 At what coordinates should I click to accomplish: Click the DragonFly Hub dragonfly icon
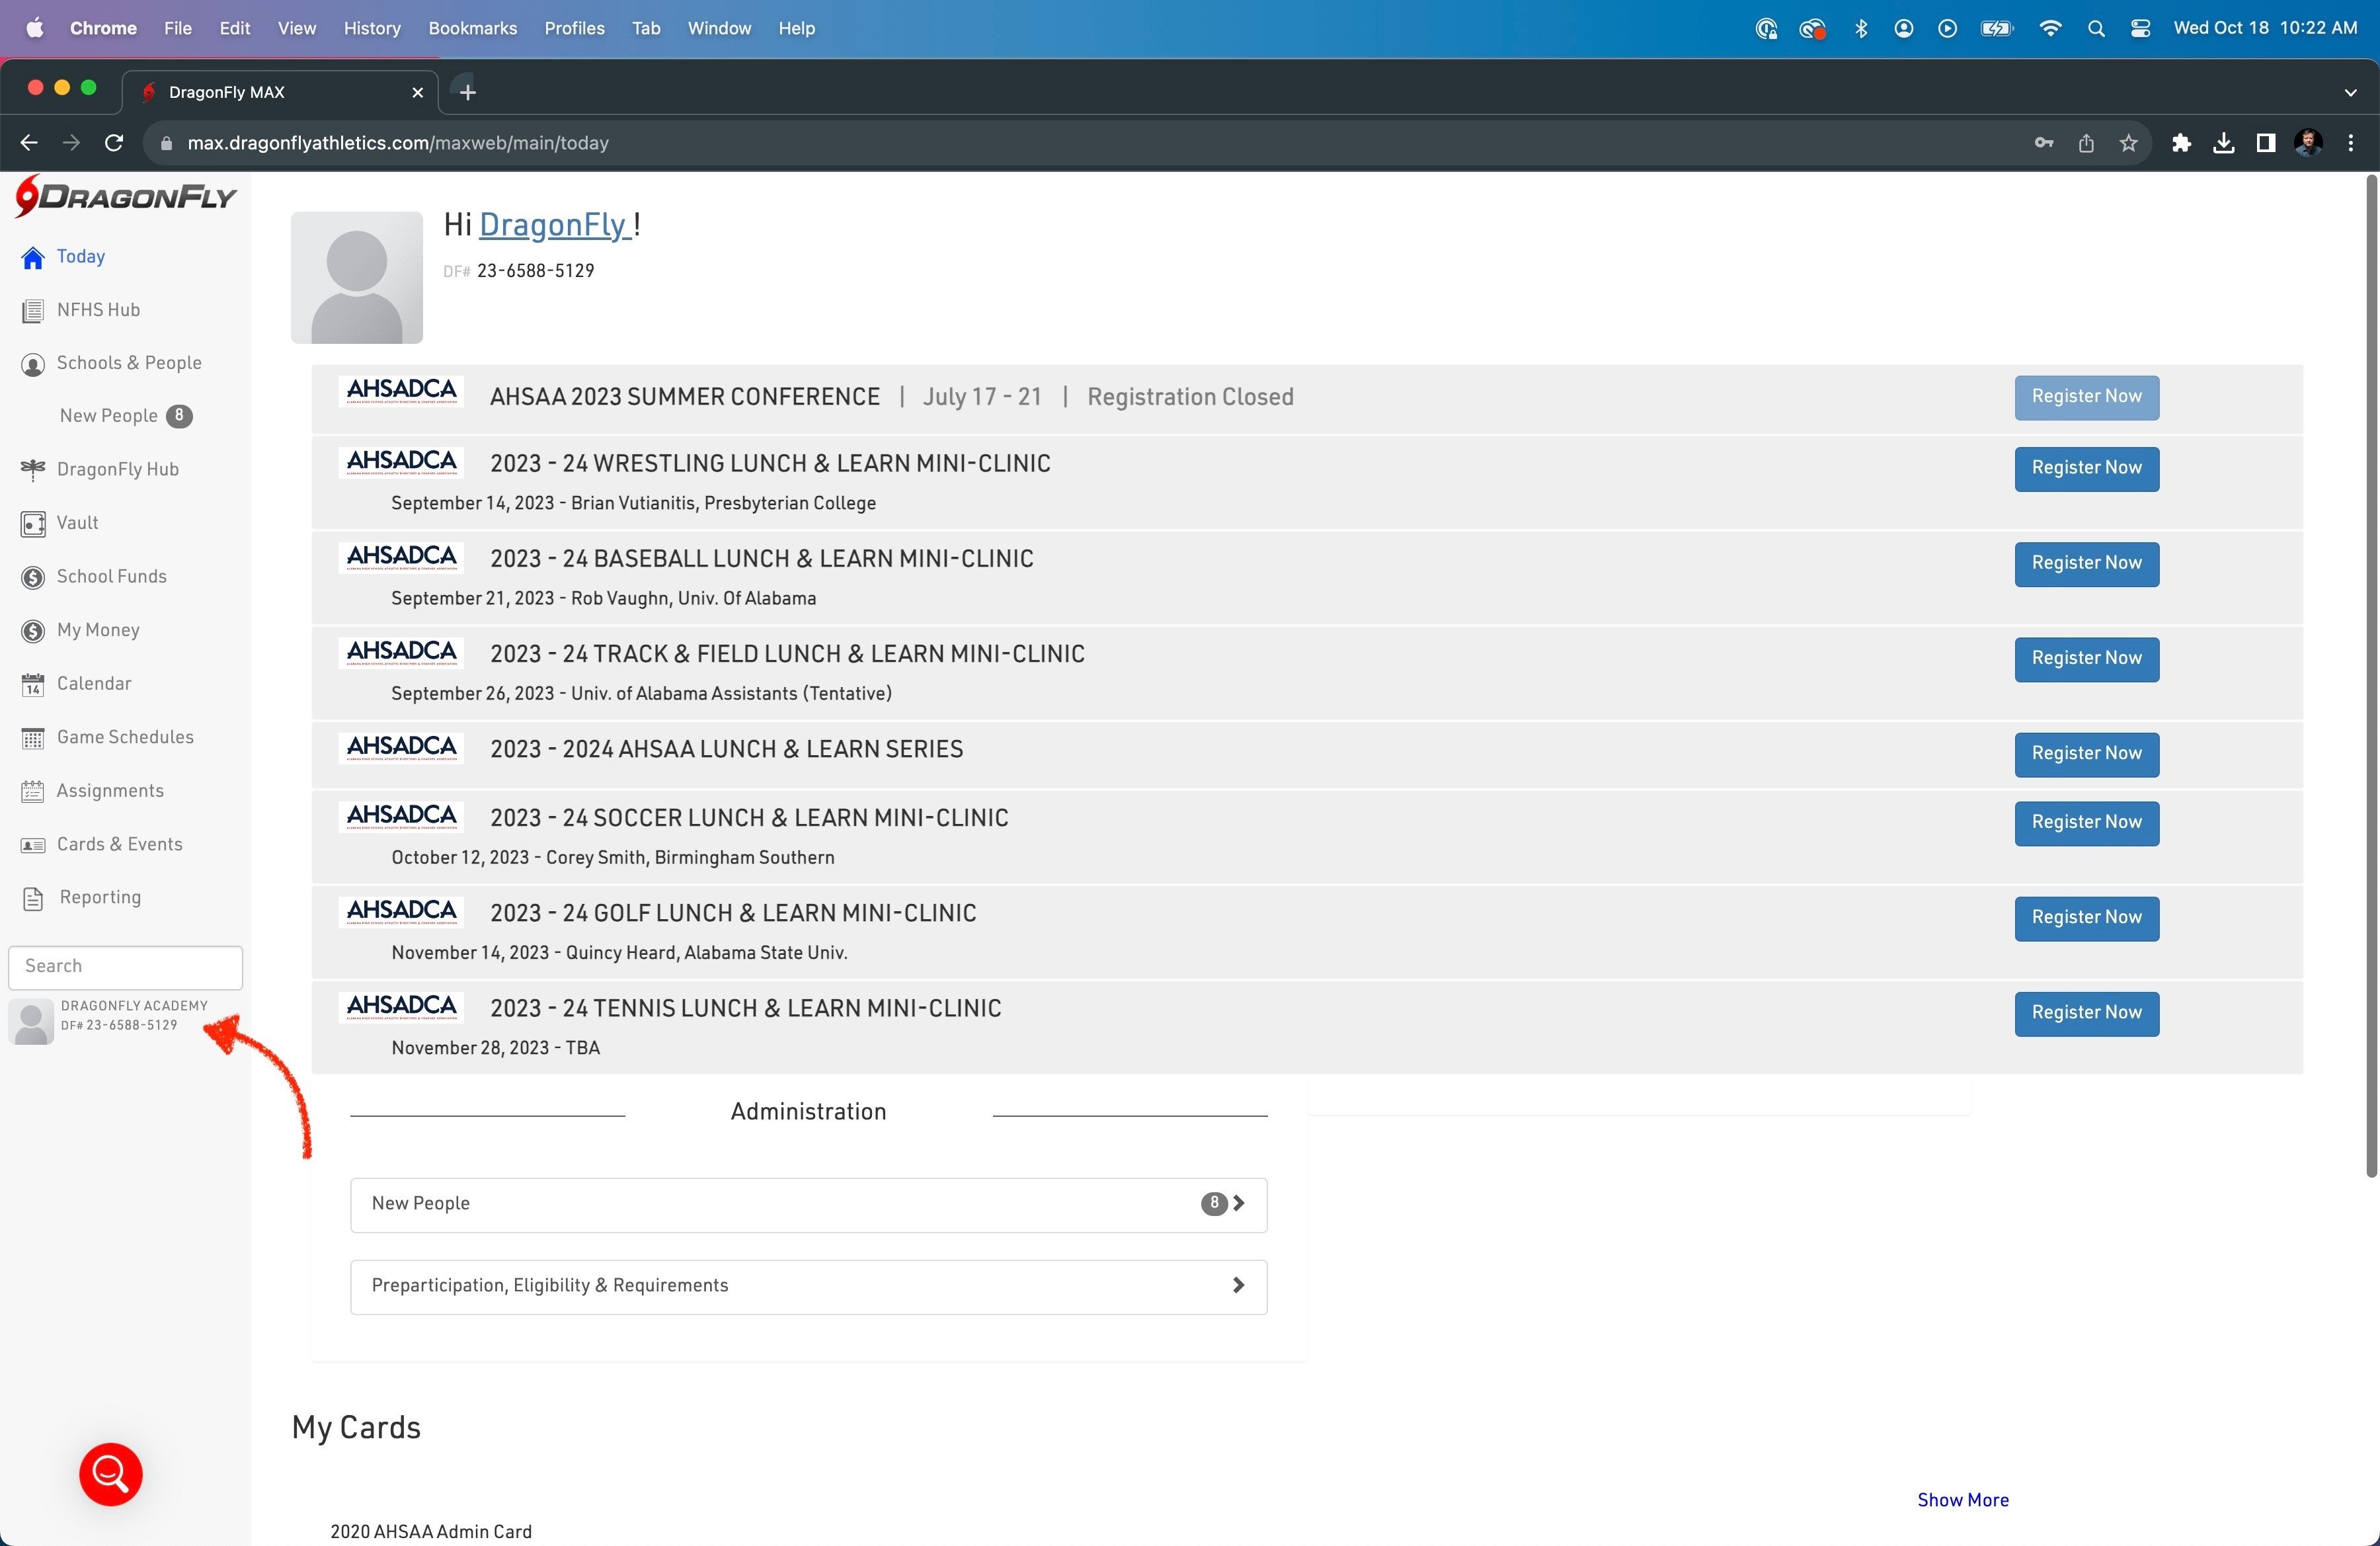click(33, 470)
